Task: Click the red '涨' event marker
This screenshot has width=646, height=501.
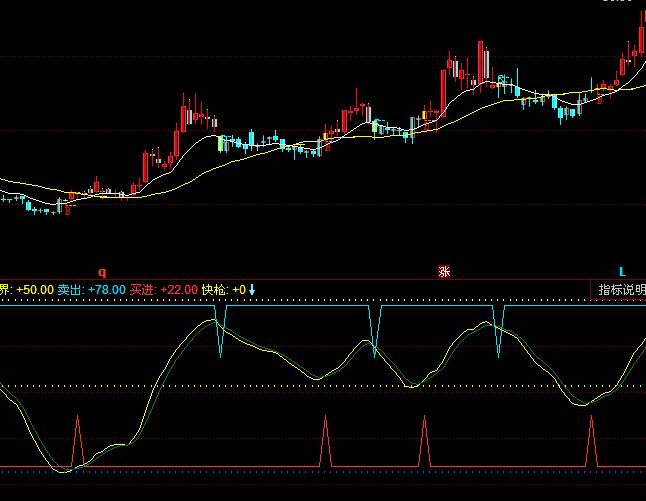Action: tap(444, 272)
